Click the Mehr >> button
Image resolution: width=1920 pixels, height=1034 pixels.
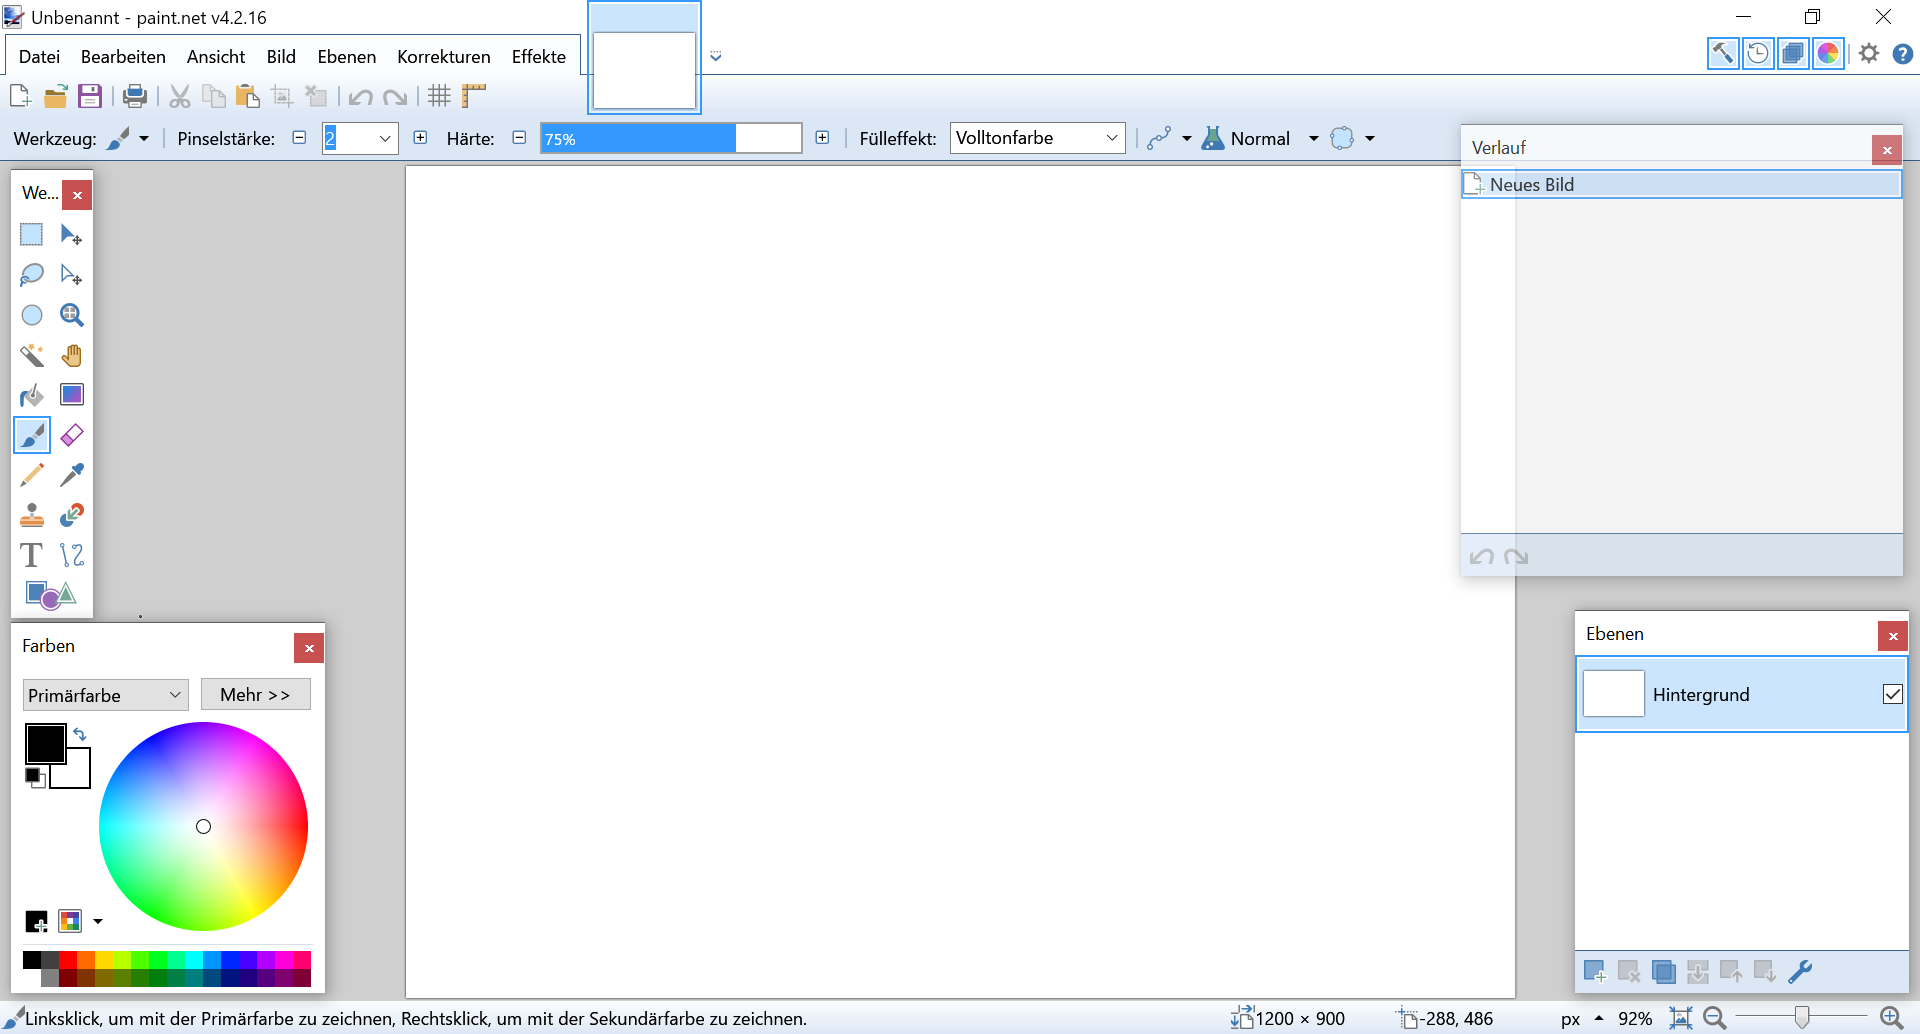[255, 695]
